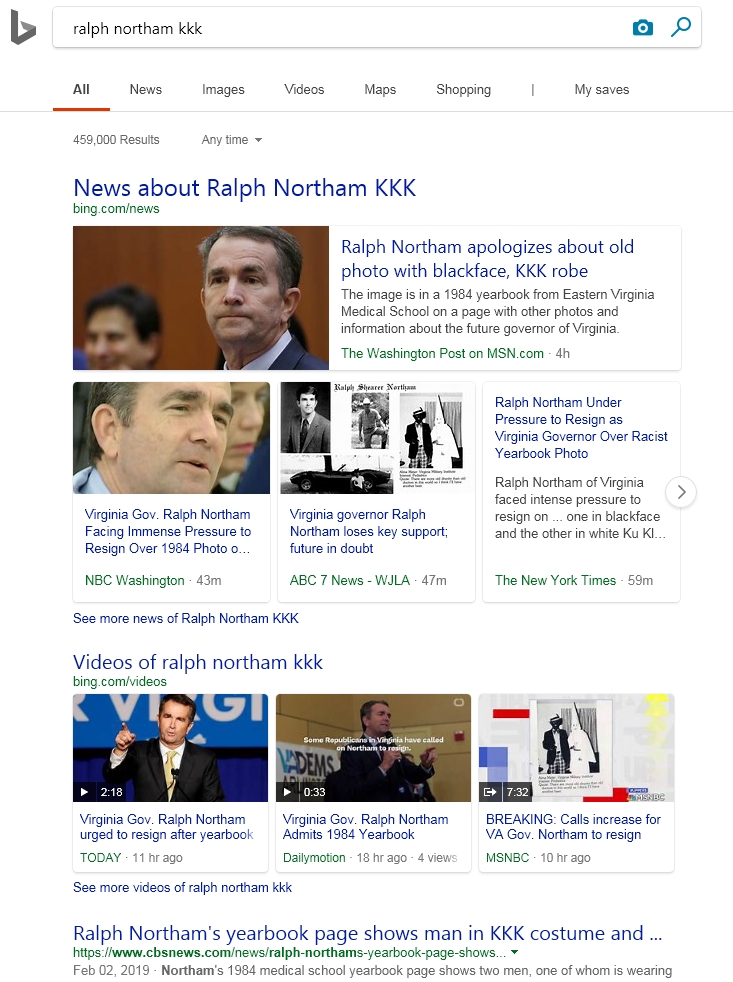Open the Maps tab

pos(380,90)
